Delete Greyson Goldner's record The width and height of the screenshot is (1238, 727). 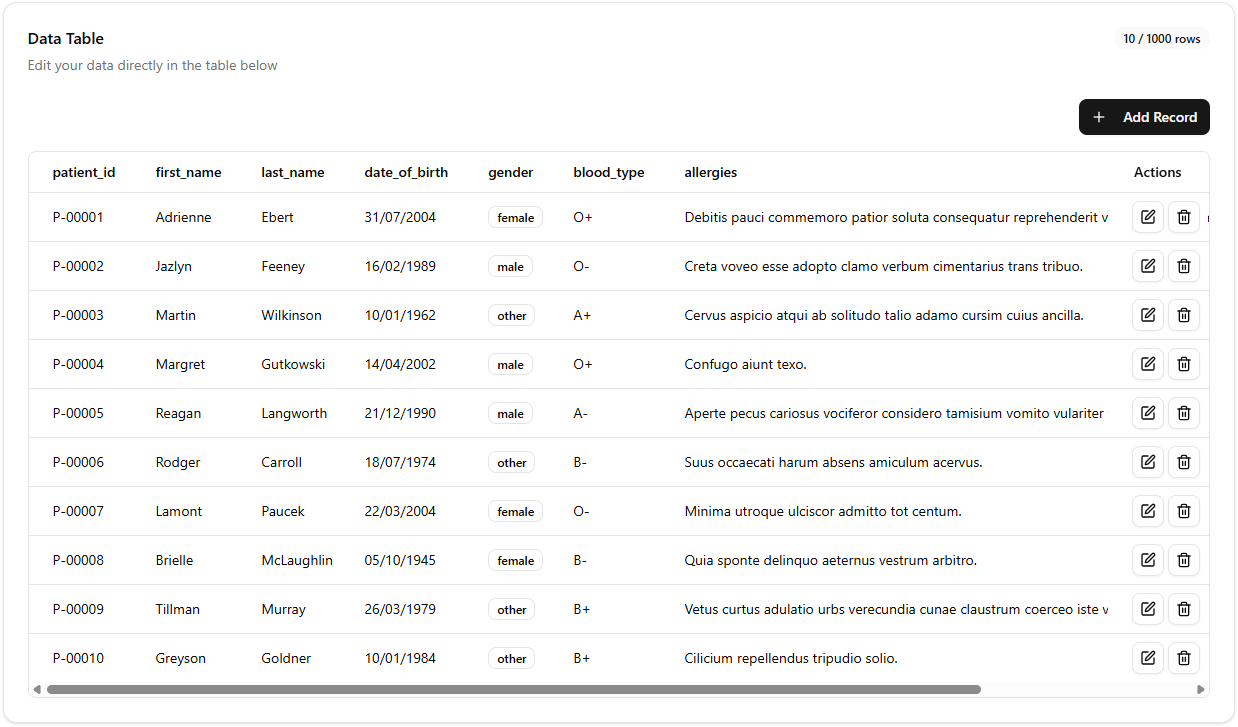[x=1183, y=658]
